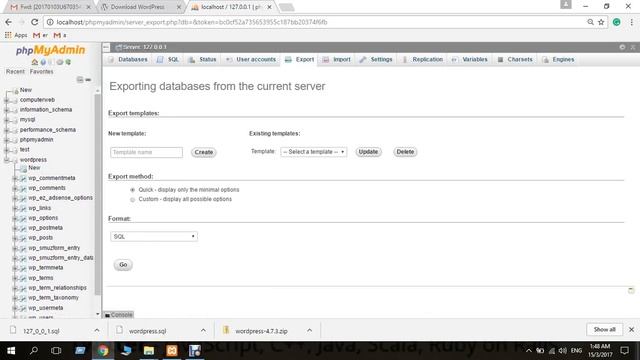
Task: Click the wordpress-4.7.3.zip file icon
Action: pyautogui.click(x=226, y=330)
